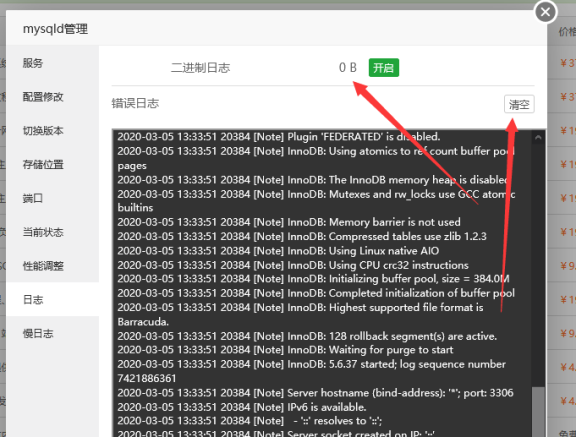Click the mysqld管理 dialog title
Image resolution: width=576 pixels, height=437 pixels.
55,29
